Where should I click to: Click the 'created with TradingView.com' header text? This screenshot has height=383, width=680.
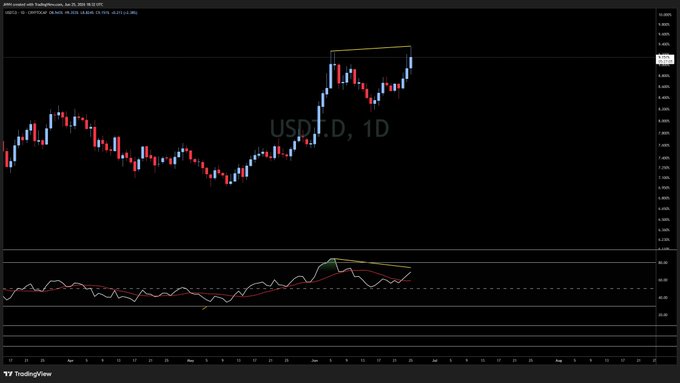(x=53, y=4)
